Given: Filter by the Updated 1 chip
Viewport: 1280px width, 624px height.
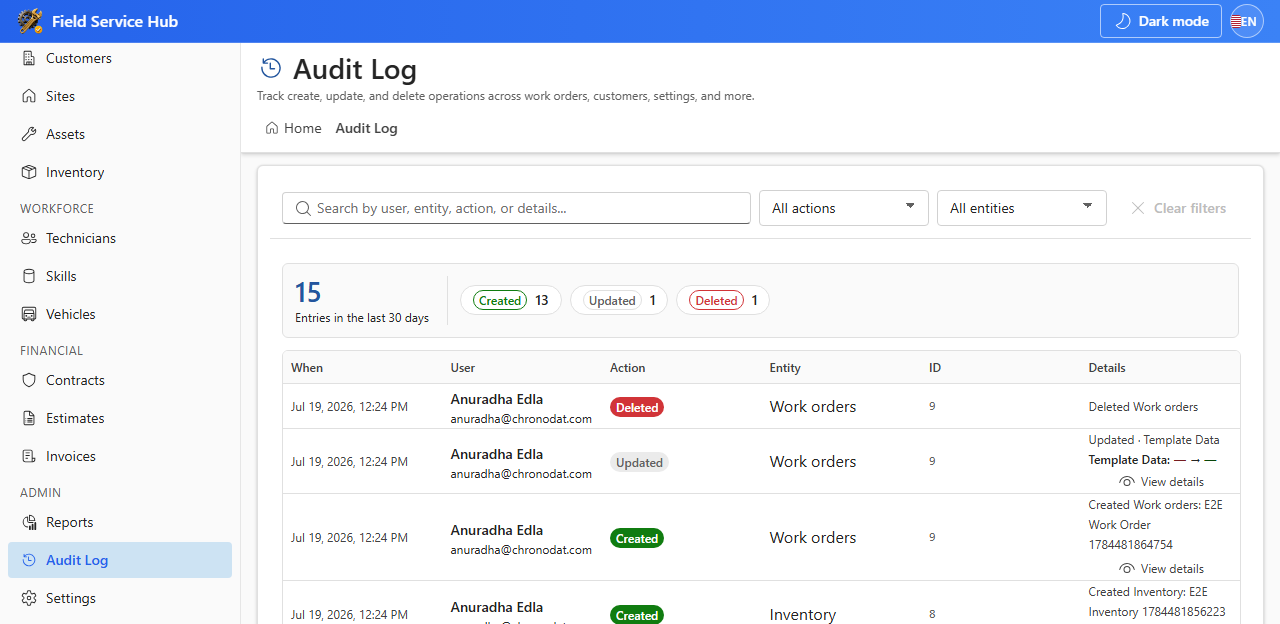Looking at the screenshot, I should (618, 300).
